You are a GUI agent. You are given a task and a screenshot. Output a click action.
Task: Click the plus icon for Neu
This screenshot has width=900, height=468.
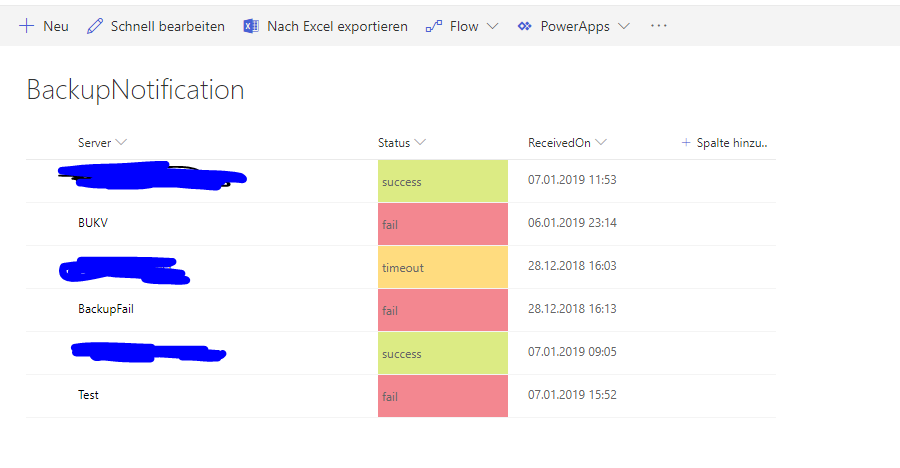tap(27, 26)
